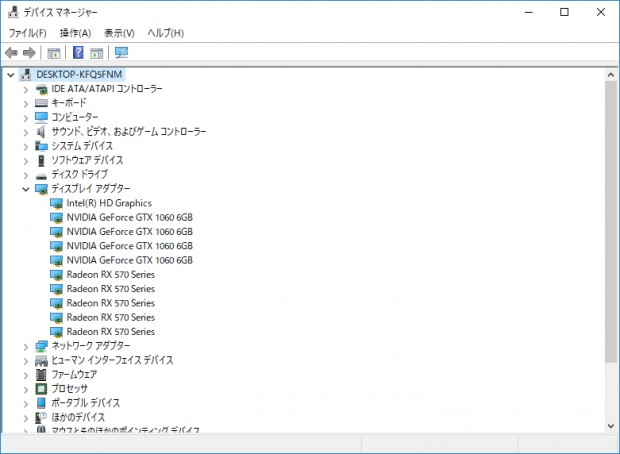620x454 pixels.
Task: Expand the キーボード chevron
Action: point(26,104)
